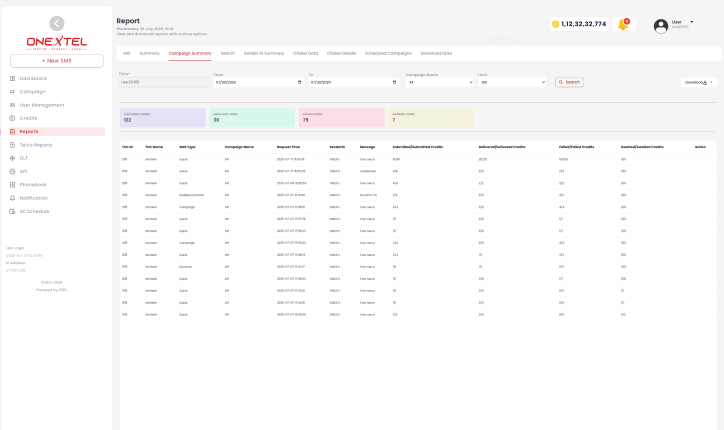Click the user profile avatar
The width and height of the screenshot is (724, 430).
point(660,26)
